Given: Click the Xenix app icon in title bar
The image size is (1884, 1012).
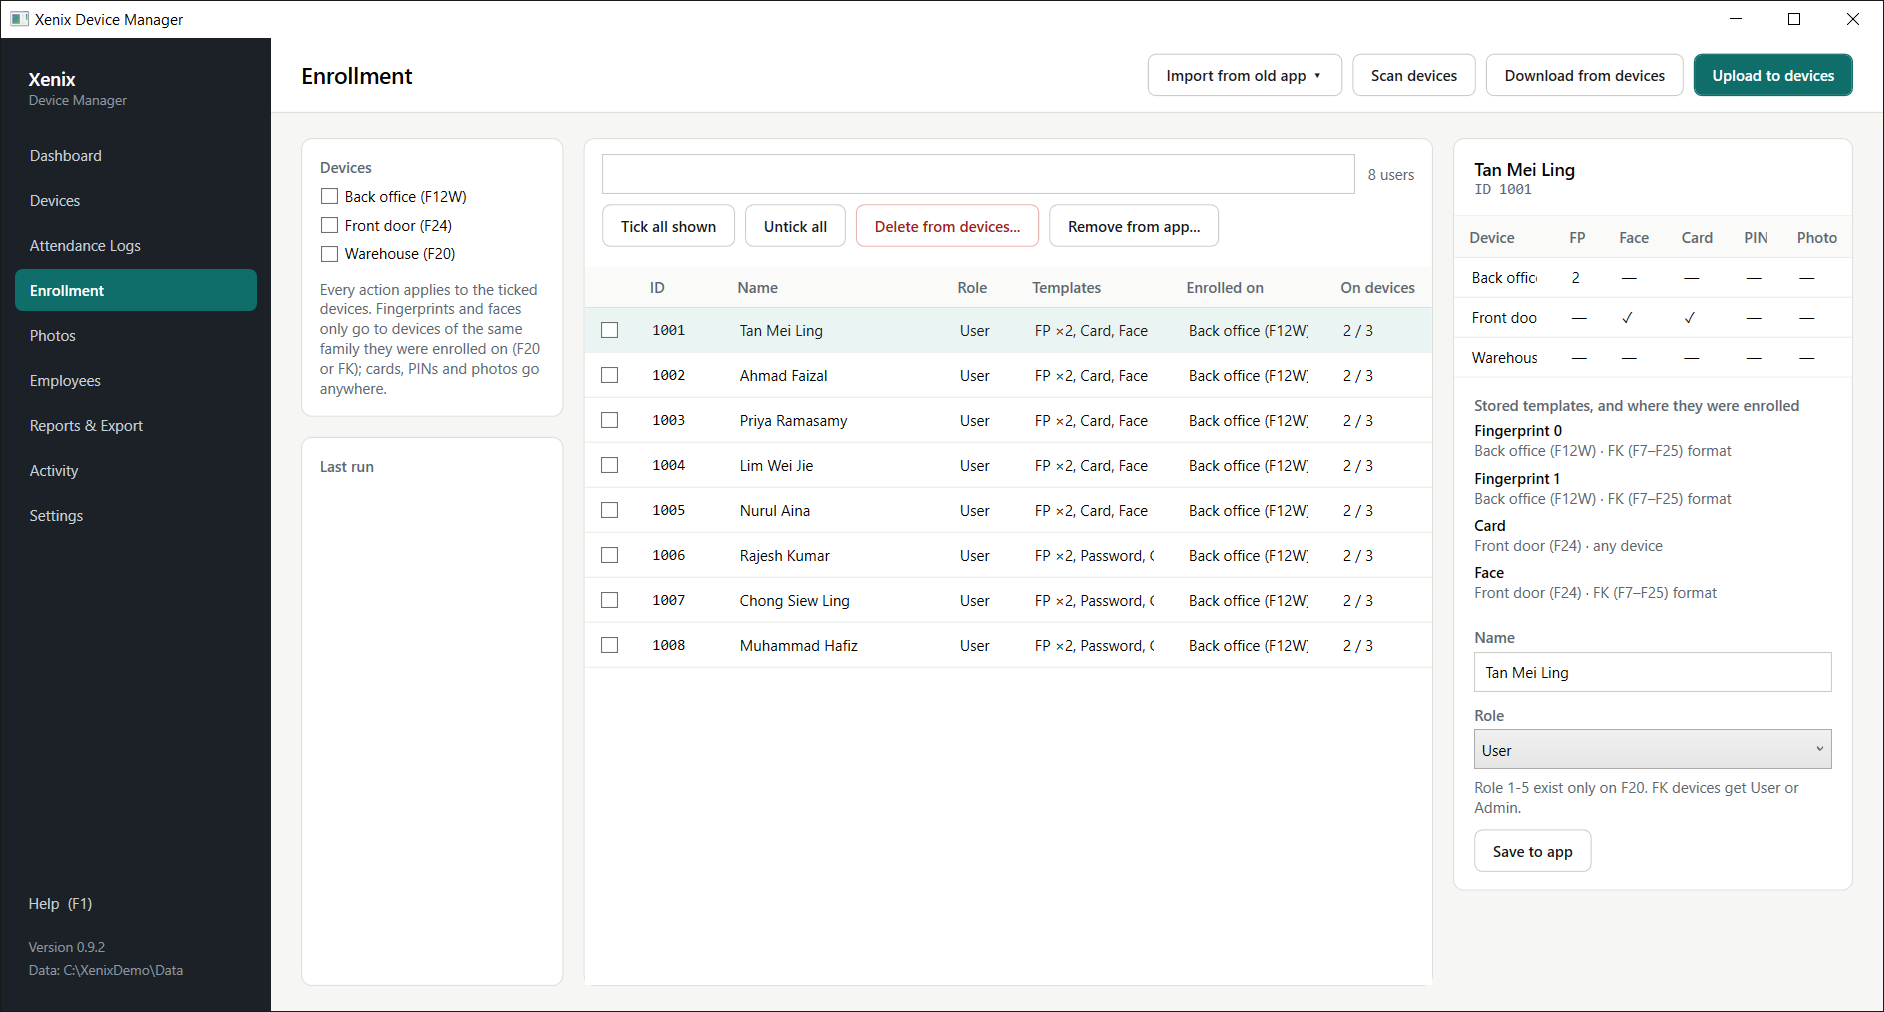Looking at the screenshot, I should (19, 19).
